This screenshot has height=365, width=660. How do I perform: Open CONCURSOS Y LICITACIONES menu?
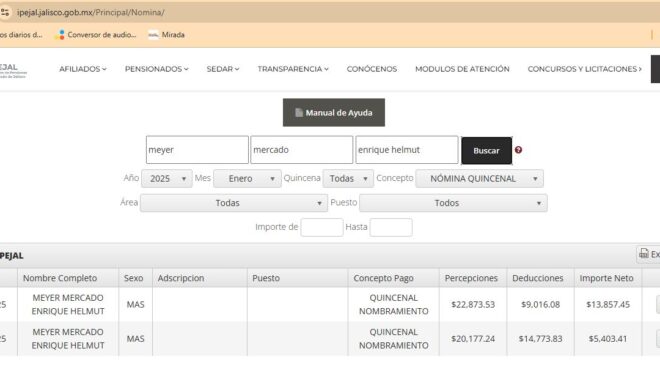point(585,69)
